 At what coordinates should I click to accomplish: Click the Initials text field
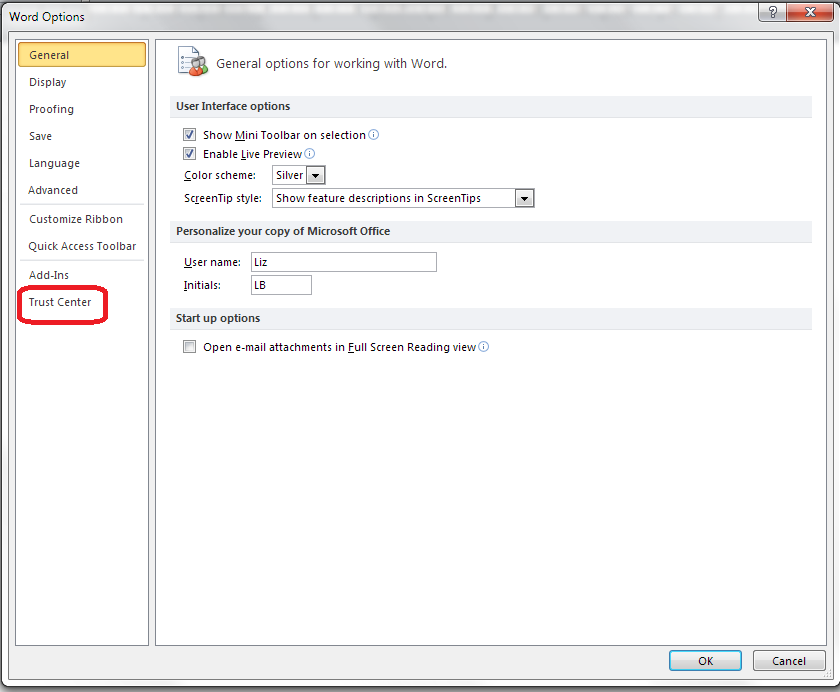280,285
